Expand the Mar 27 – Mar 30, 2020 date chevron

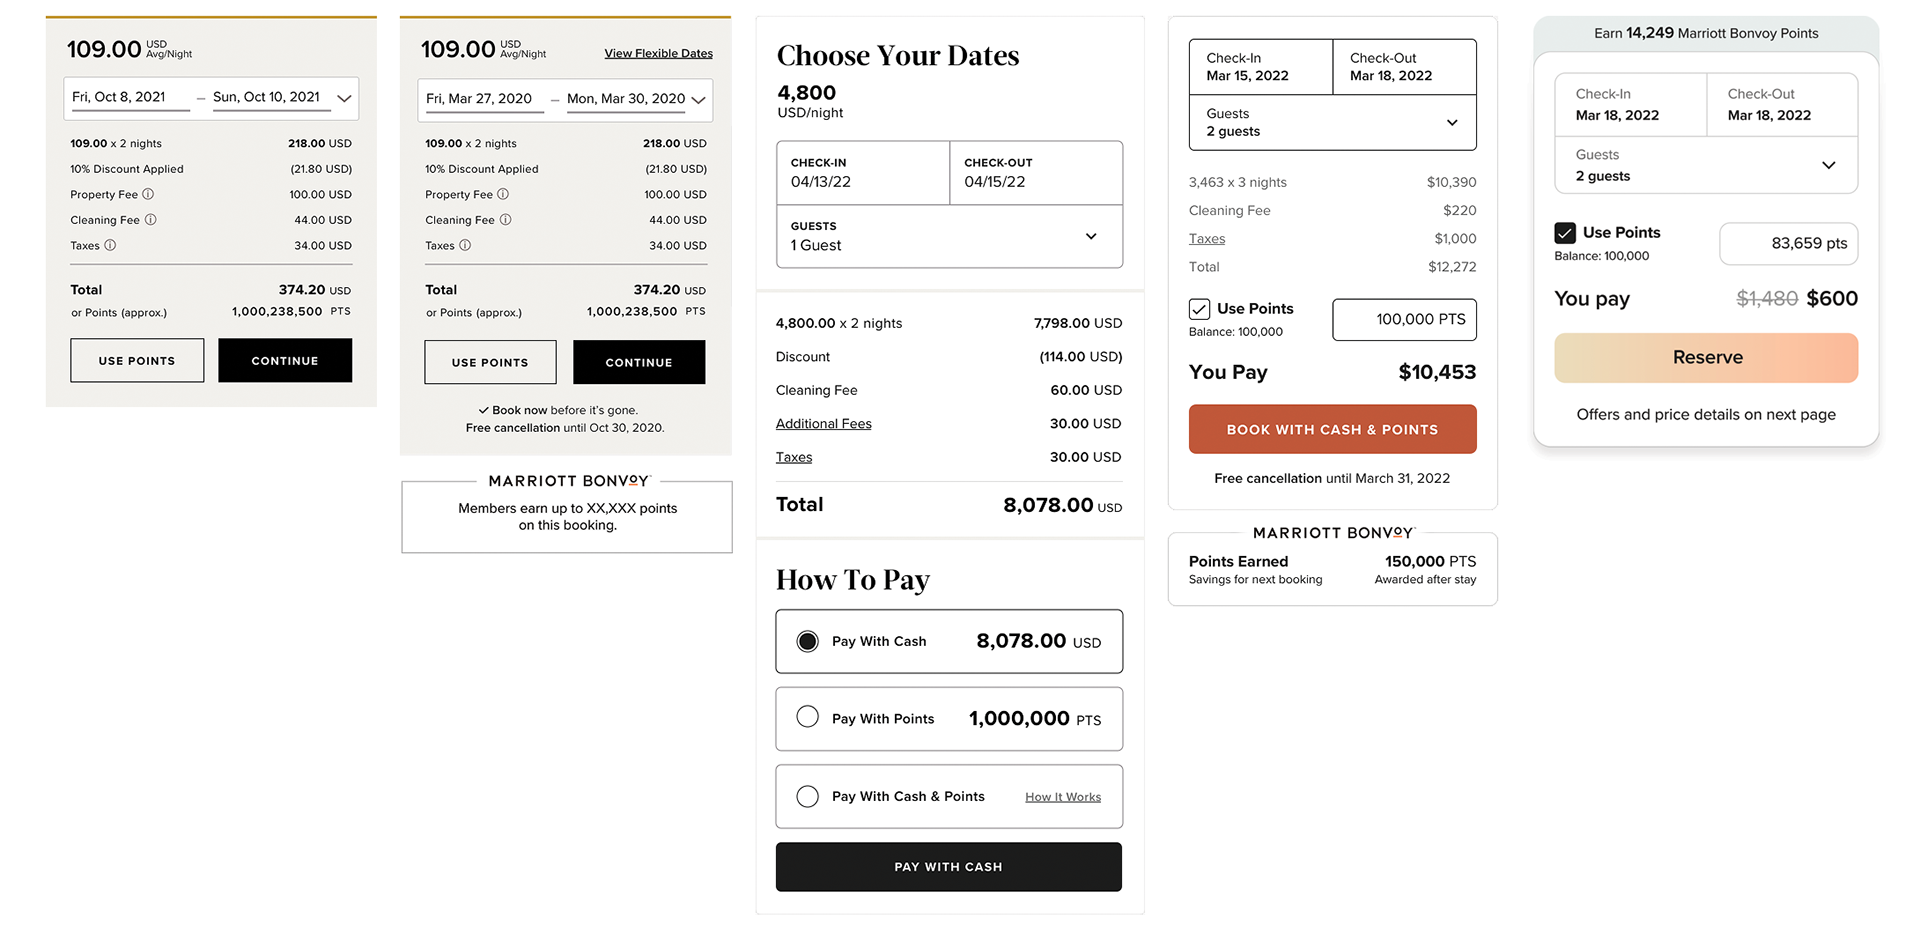pyautogui.click(x=698, y=100)
